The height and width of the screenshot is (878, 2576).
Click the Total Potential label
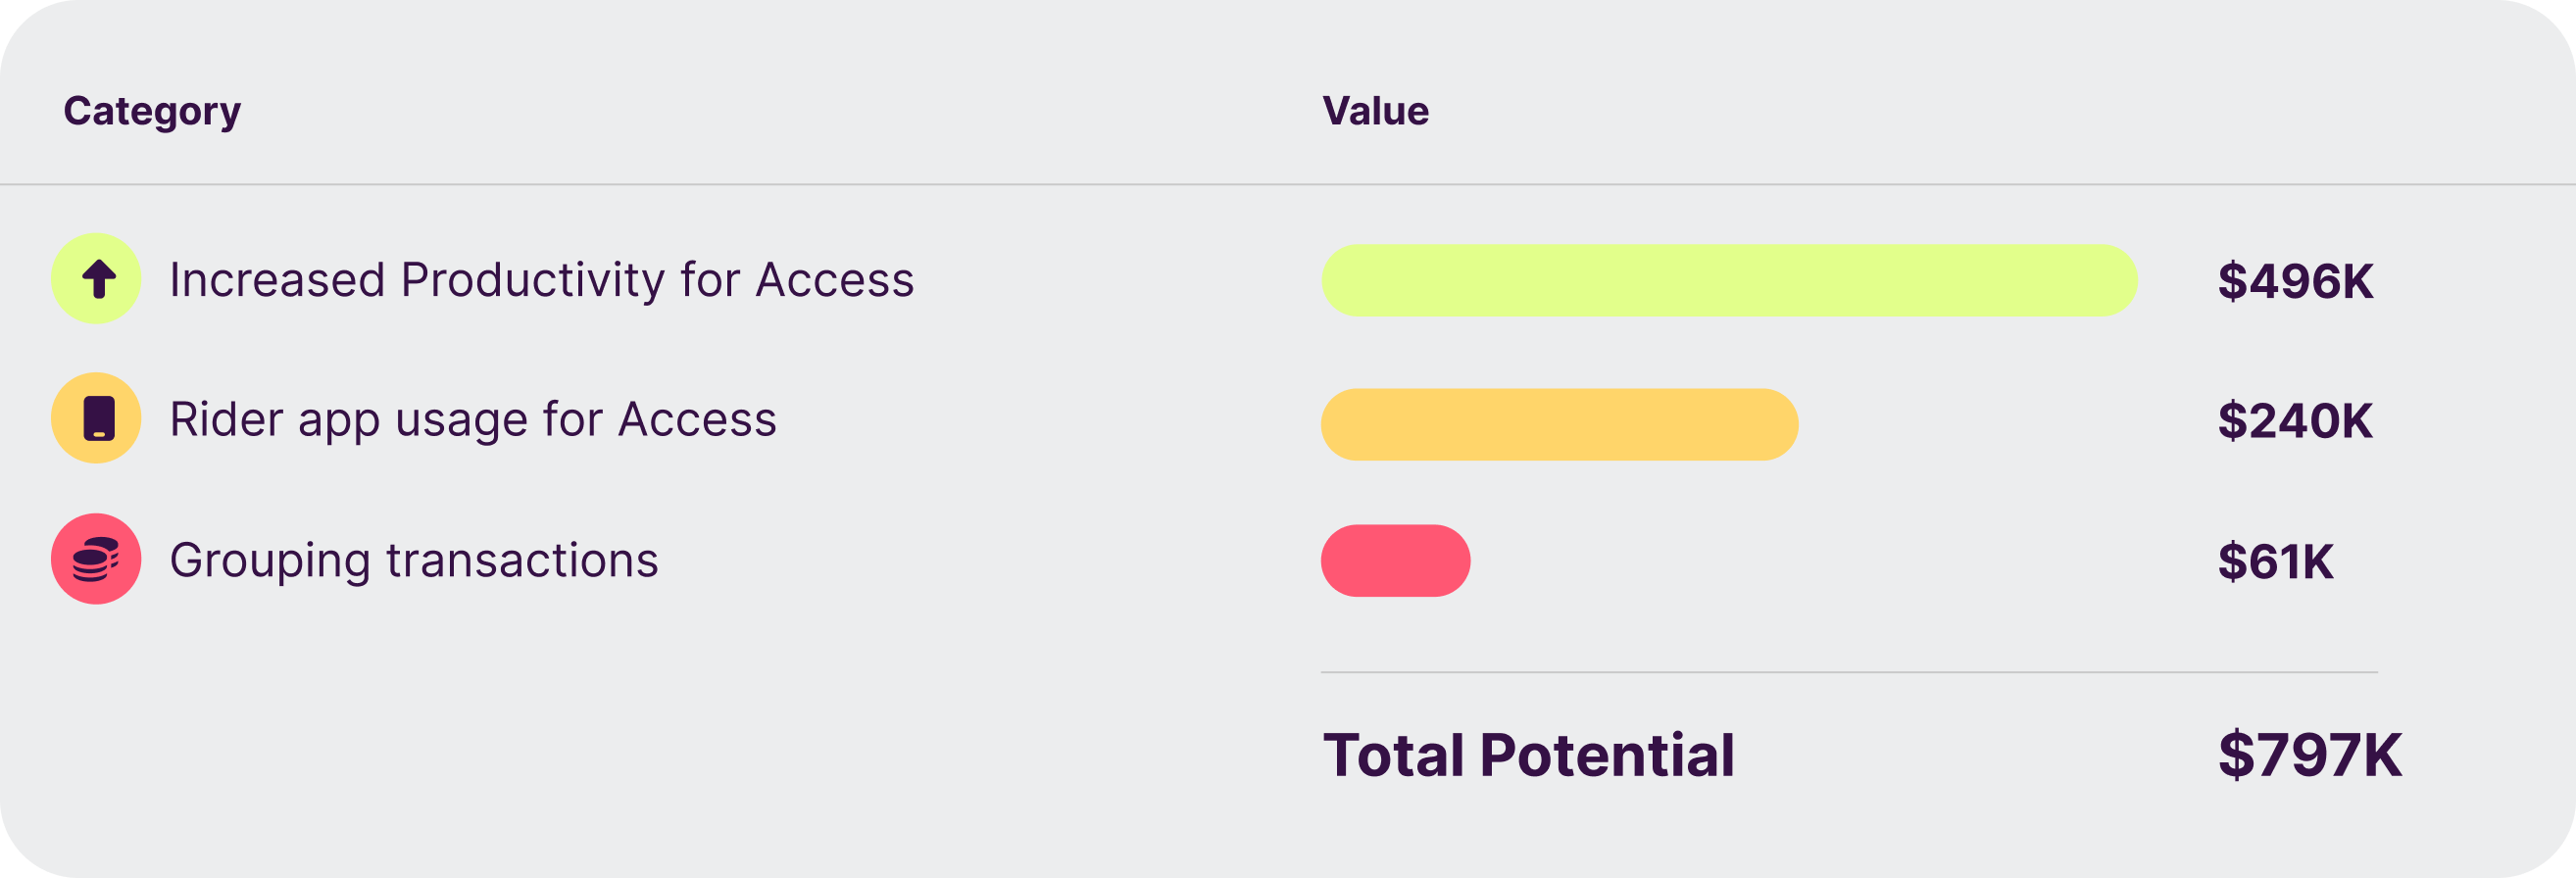pyautogui.click(x=1528, y=755)
